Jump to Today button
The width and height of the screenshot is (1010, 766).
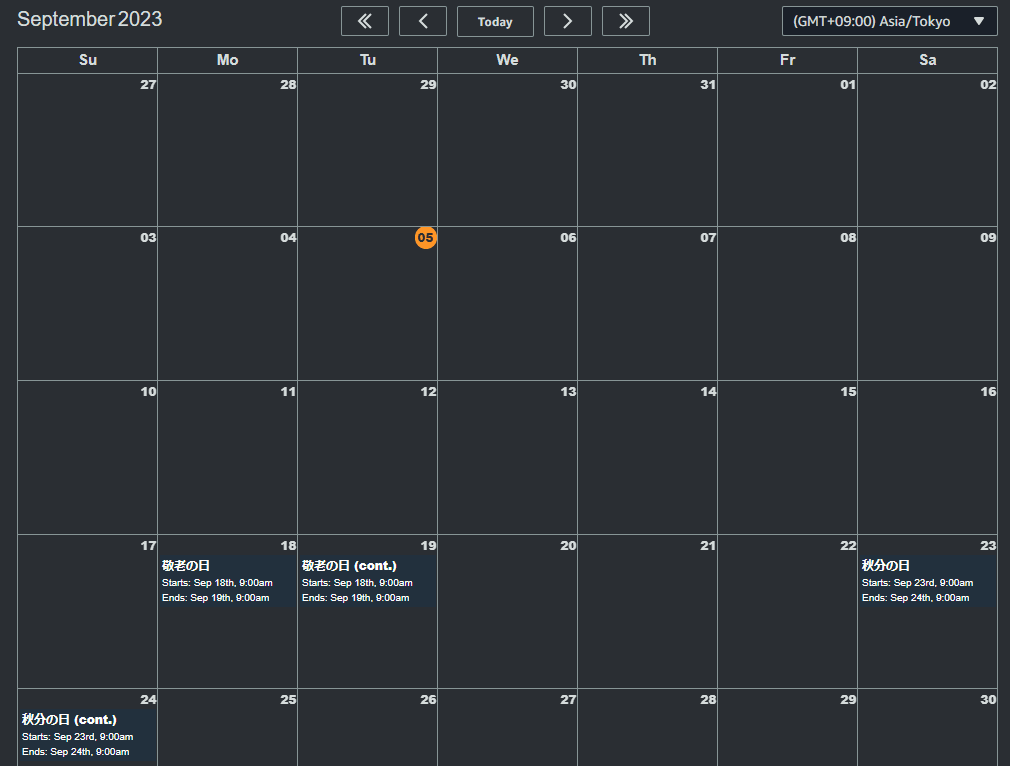(495, 21)
